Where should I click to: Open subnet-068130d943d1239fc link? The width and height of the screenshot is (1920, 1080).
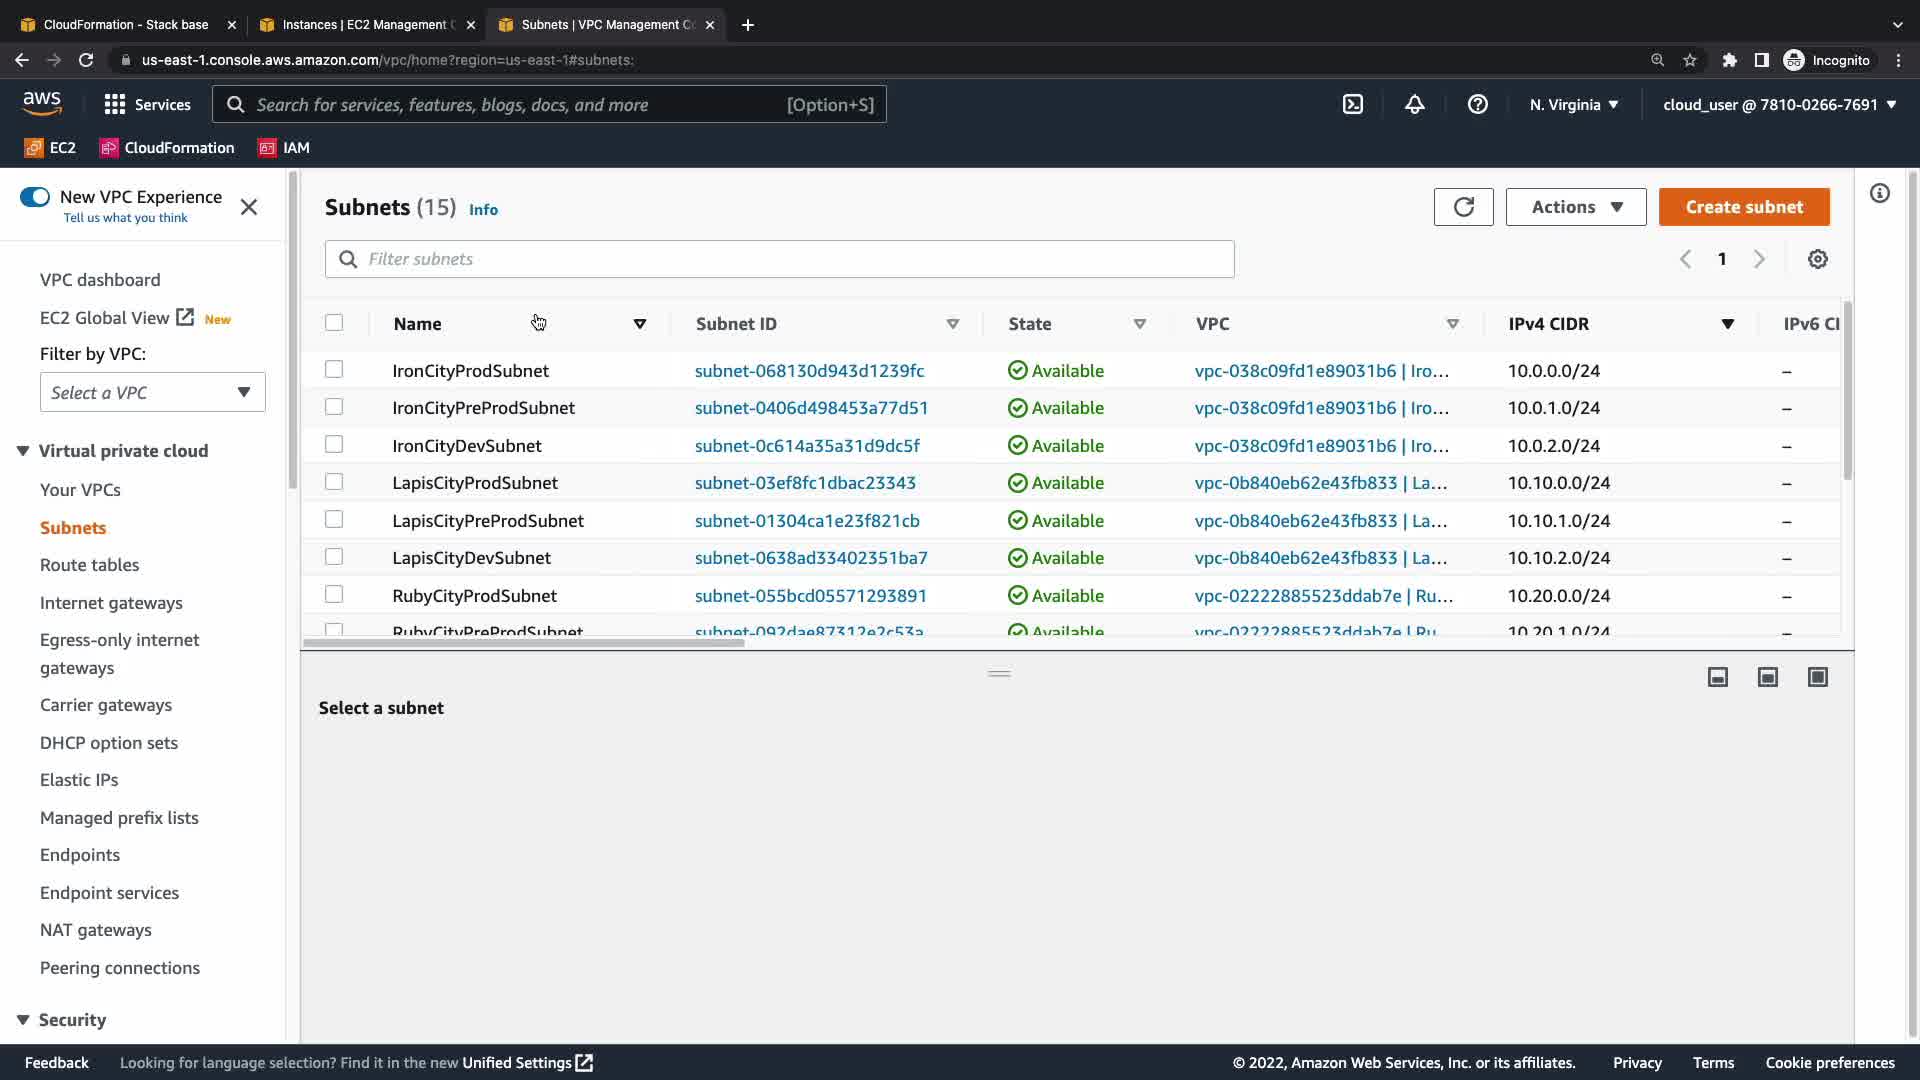[809, 370]
